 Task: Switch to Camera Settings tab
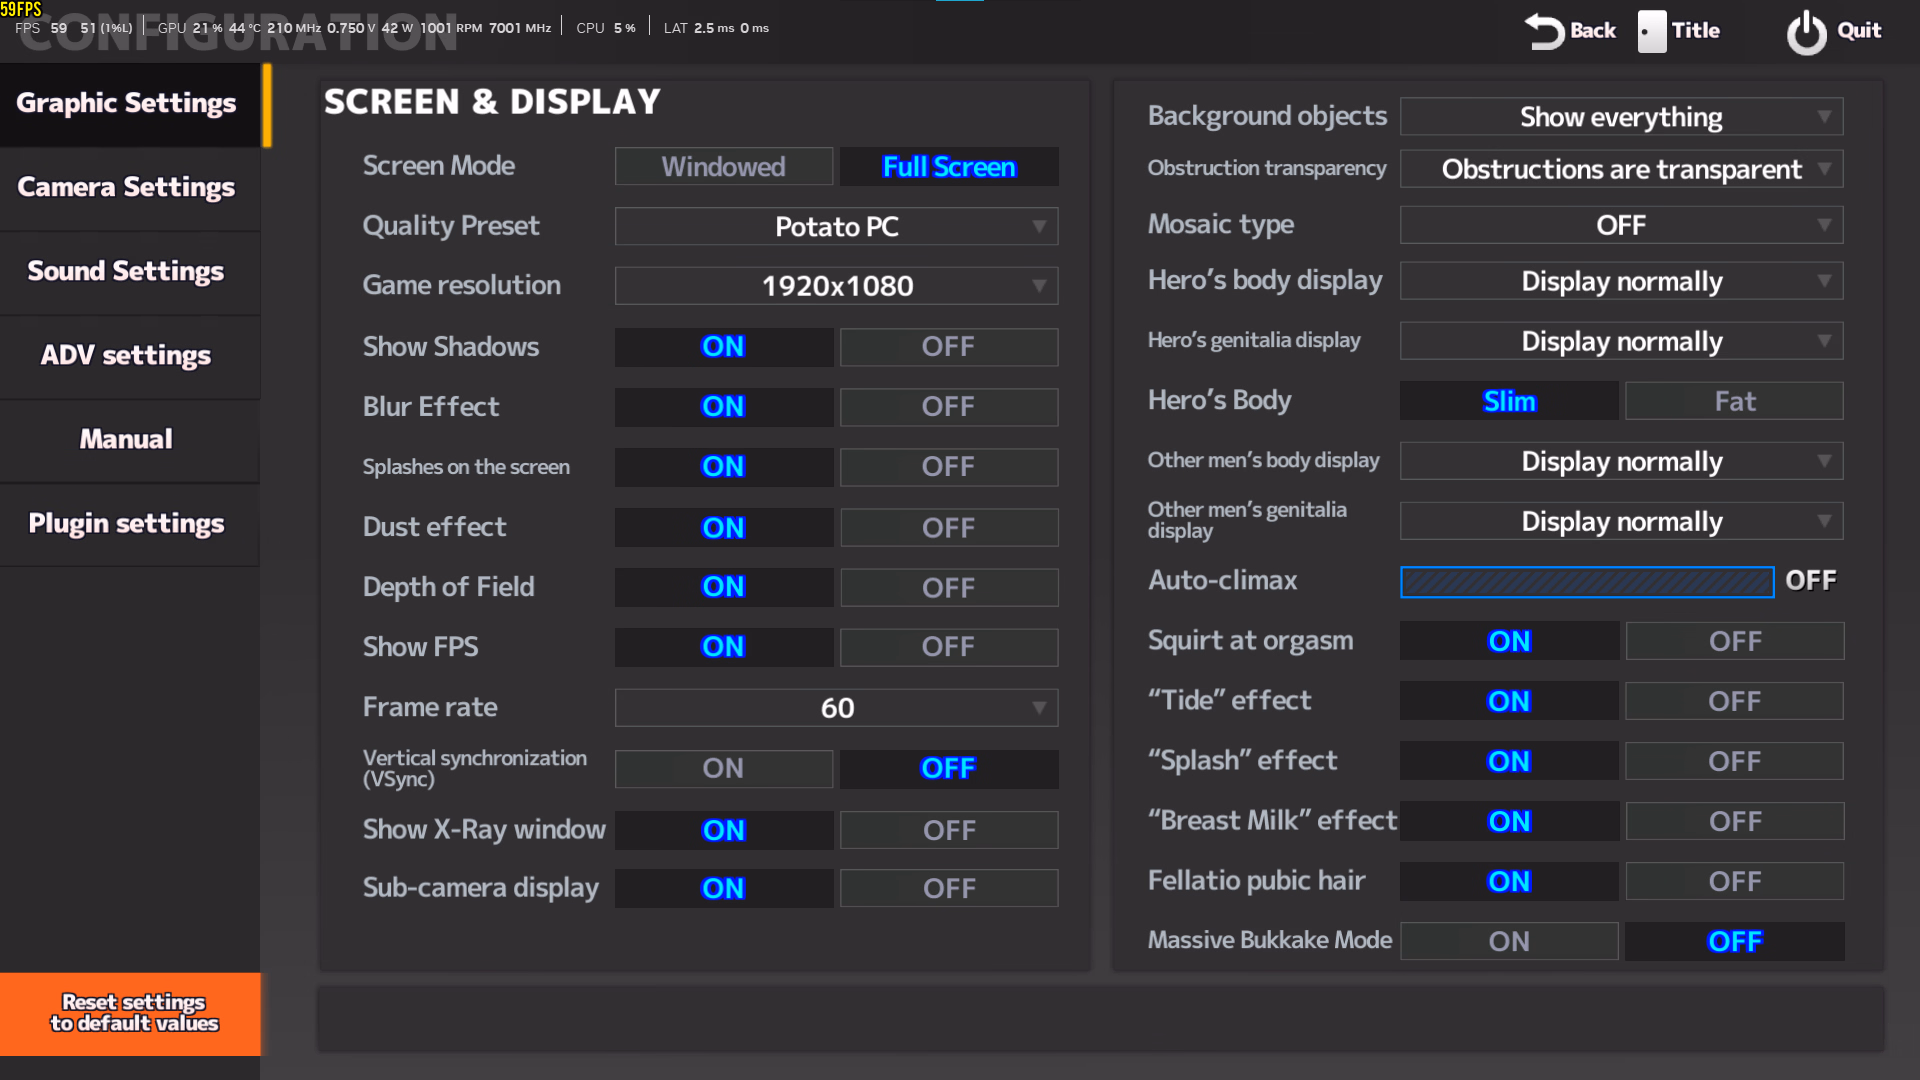pyautogui.click(x=127, y=187)
